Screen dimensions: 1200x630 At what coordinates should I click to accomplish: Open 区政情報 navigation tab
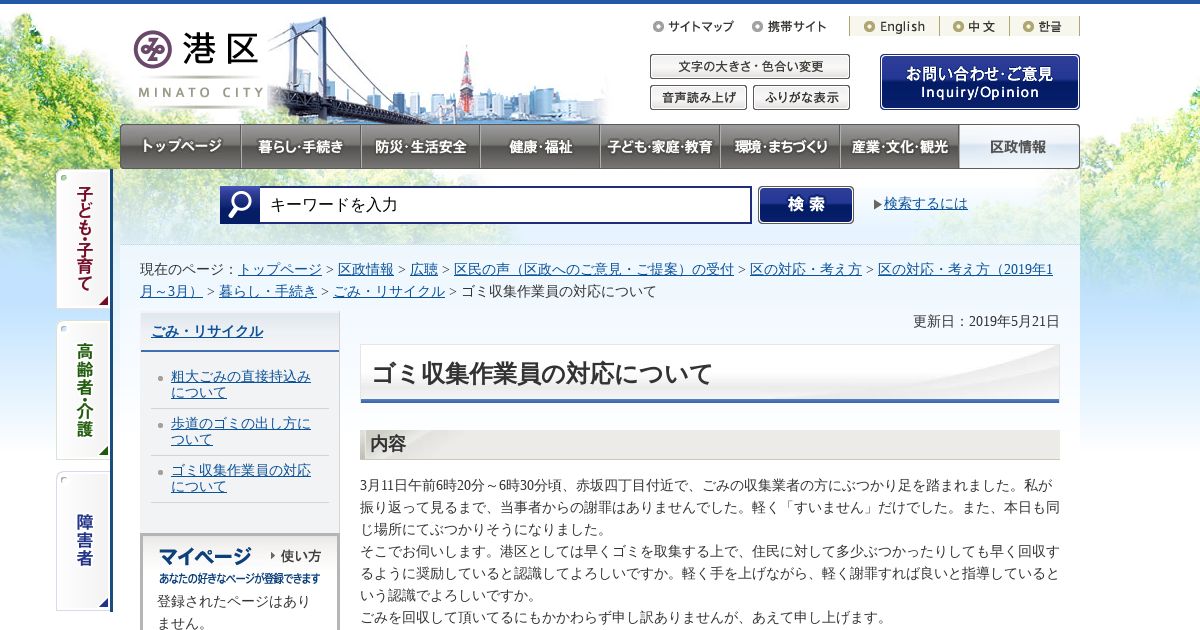[1019, 147]
